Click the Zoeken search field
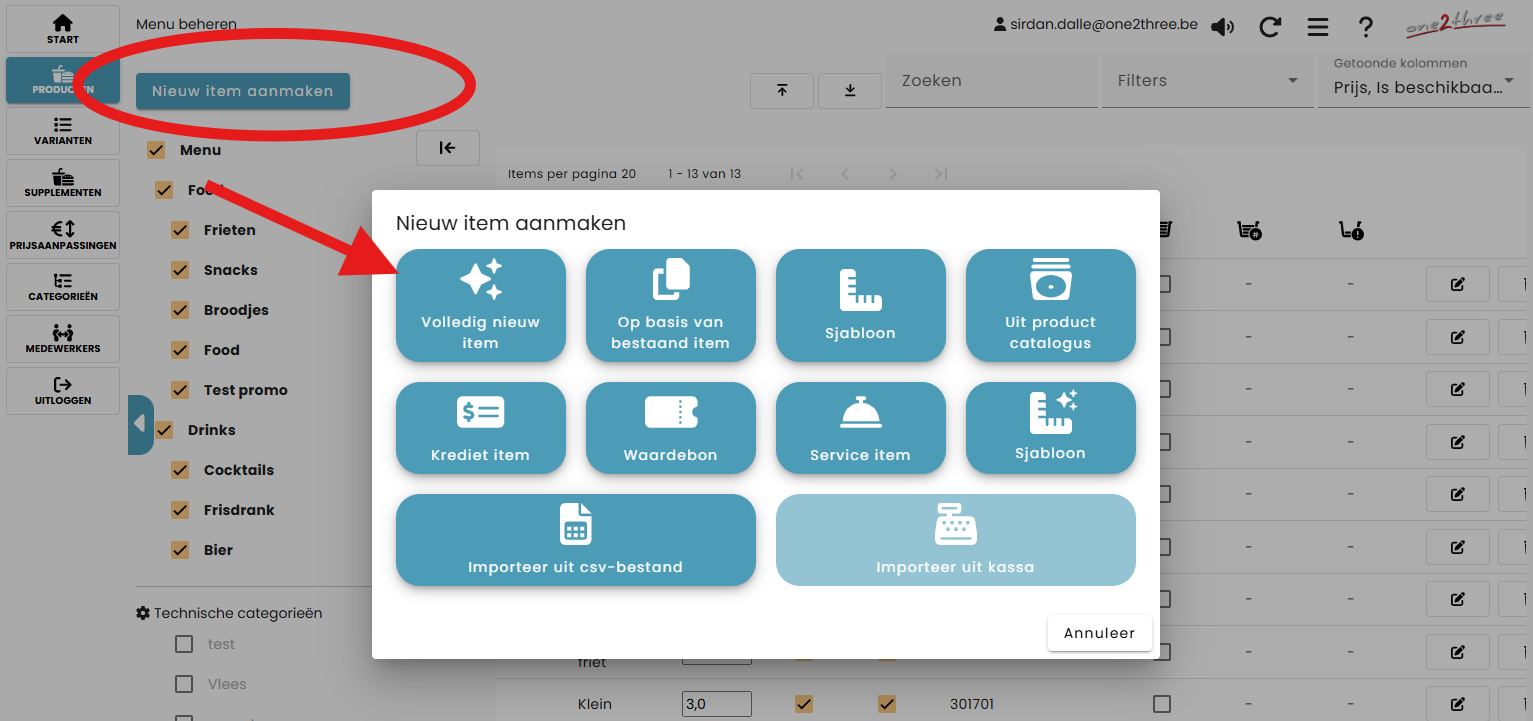Screen dimensions: 1533x721 tap(990, 81)
